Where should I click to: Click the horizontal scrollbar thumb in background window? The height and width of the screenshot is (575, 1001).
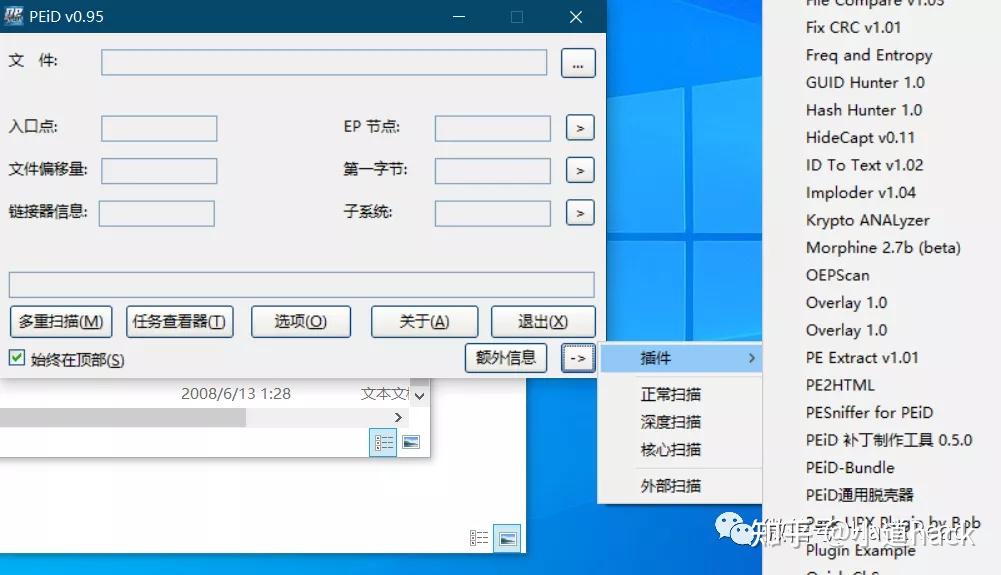coord(123,417)
